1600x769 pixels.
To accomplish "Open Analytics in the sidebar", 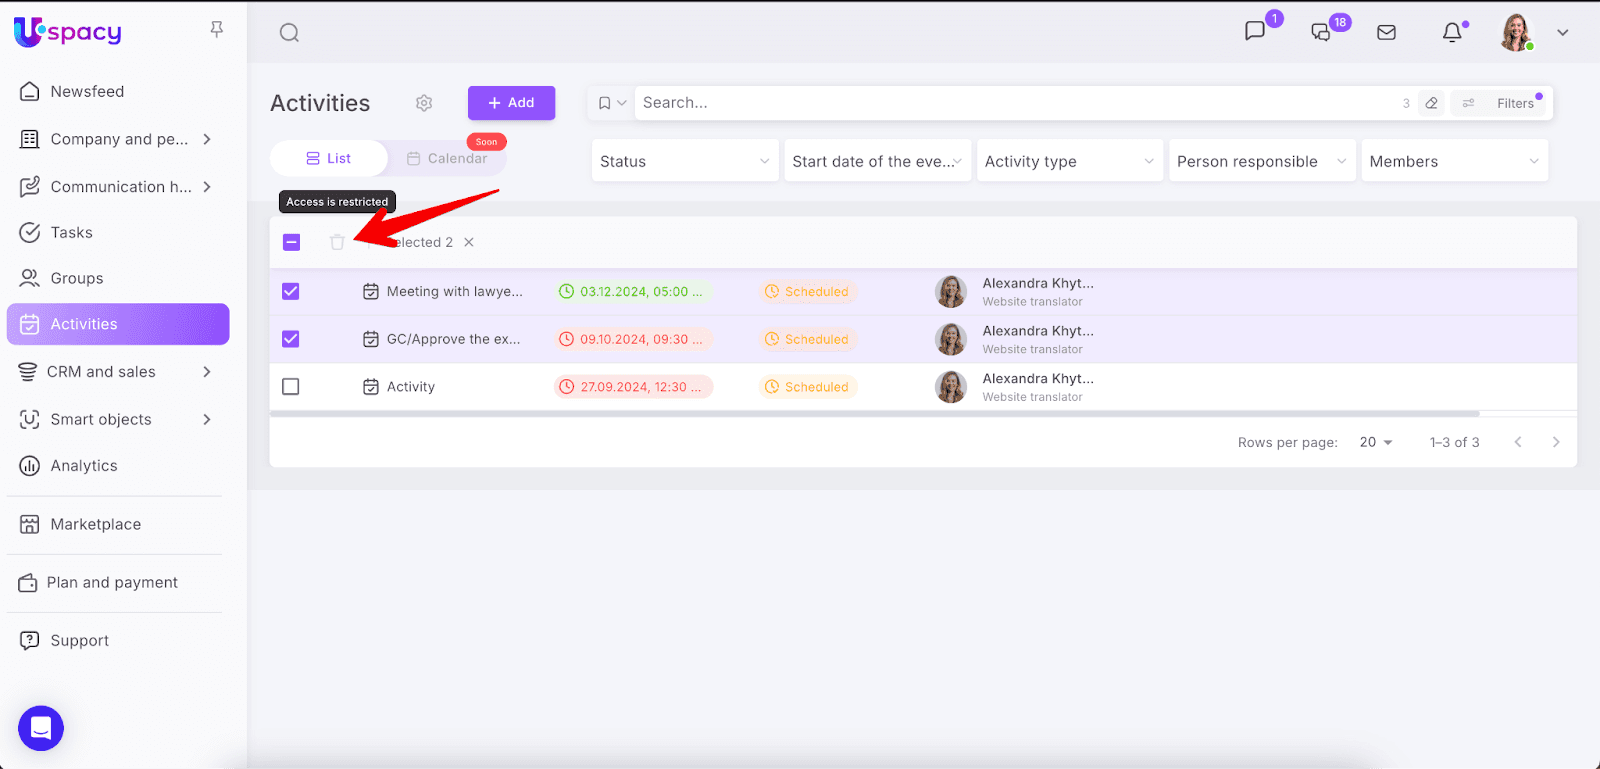I will point(84,466).
